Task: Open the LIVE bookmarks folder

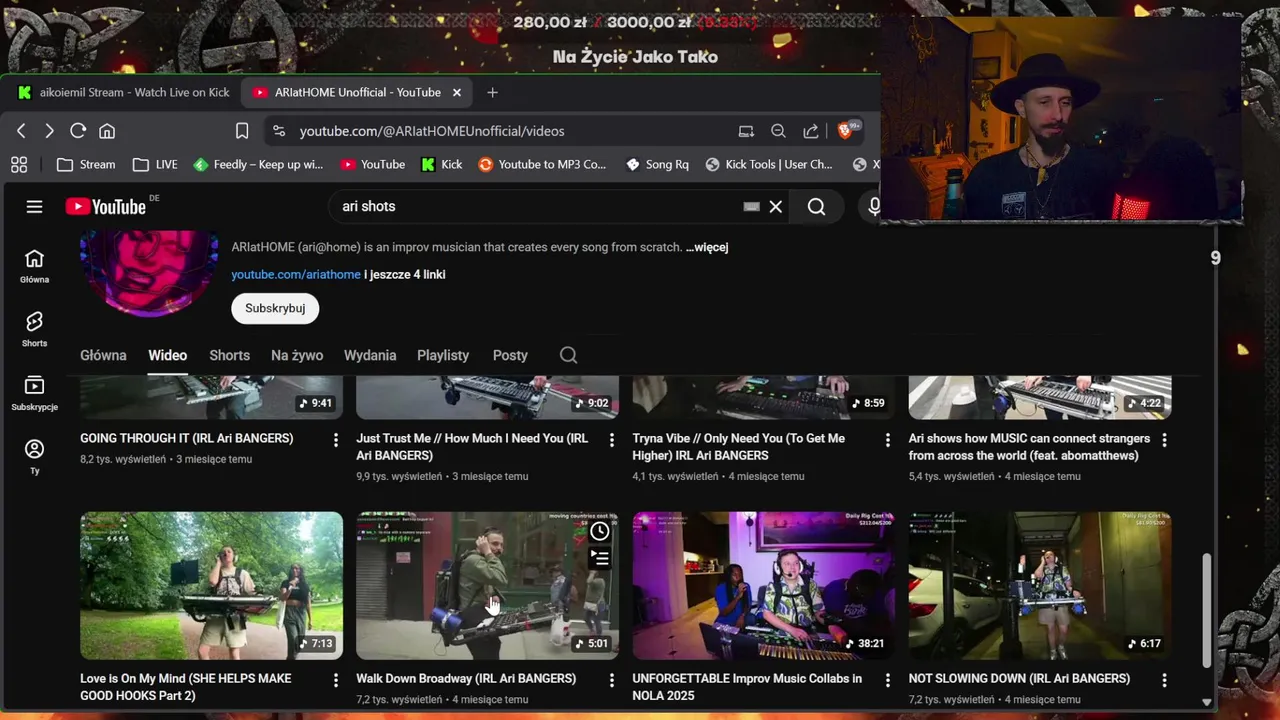Action: pos(155,164)
